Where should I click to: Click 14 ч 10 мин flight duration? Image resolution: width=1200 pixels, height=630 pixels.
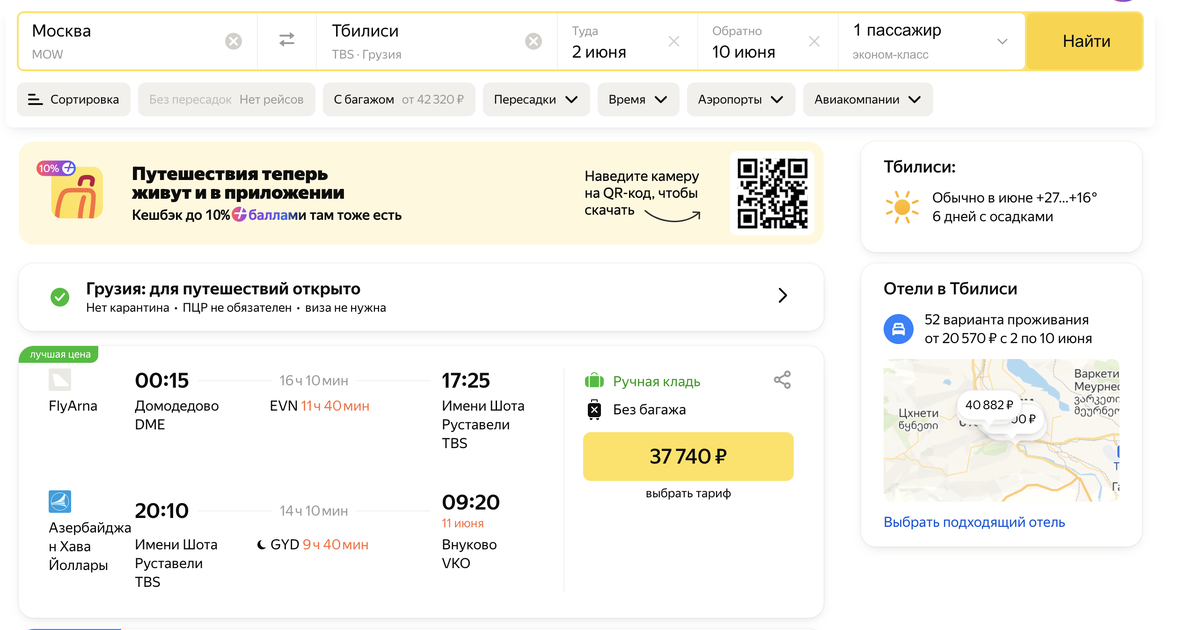point(314,511)
